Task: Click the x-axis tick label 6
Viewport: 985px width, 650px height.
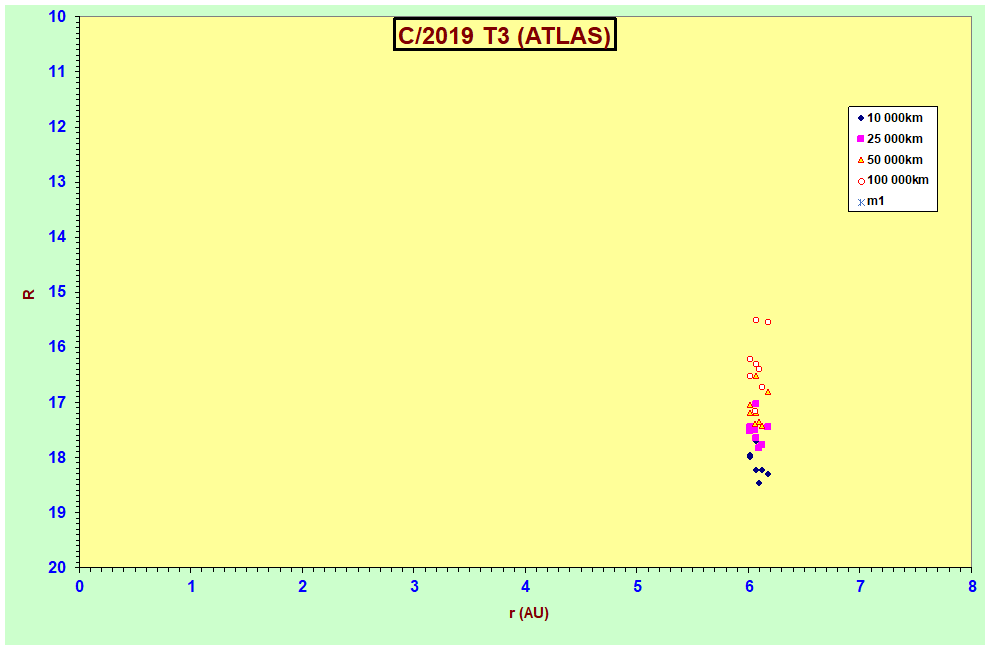Action: coord(749,587)
